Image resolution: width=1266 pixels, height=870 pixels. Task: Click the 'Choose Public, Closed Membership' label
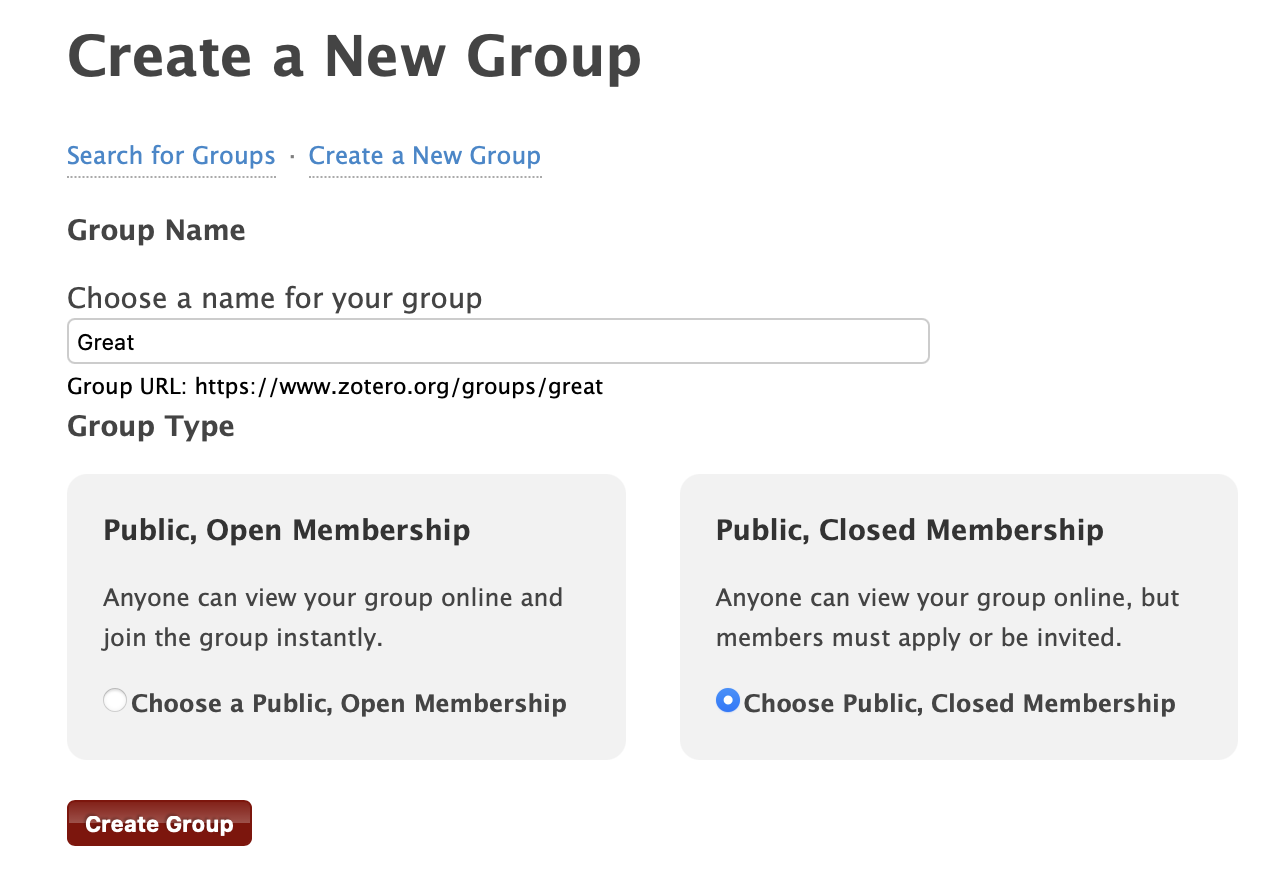[959, 703]
